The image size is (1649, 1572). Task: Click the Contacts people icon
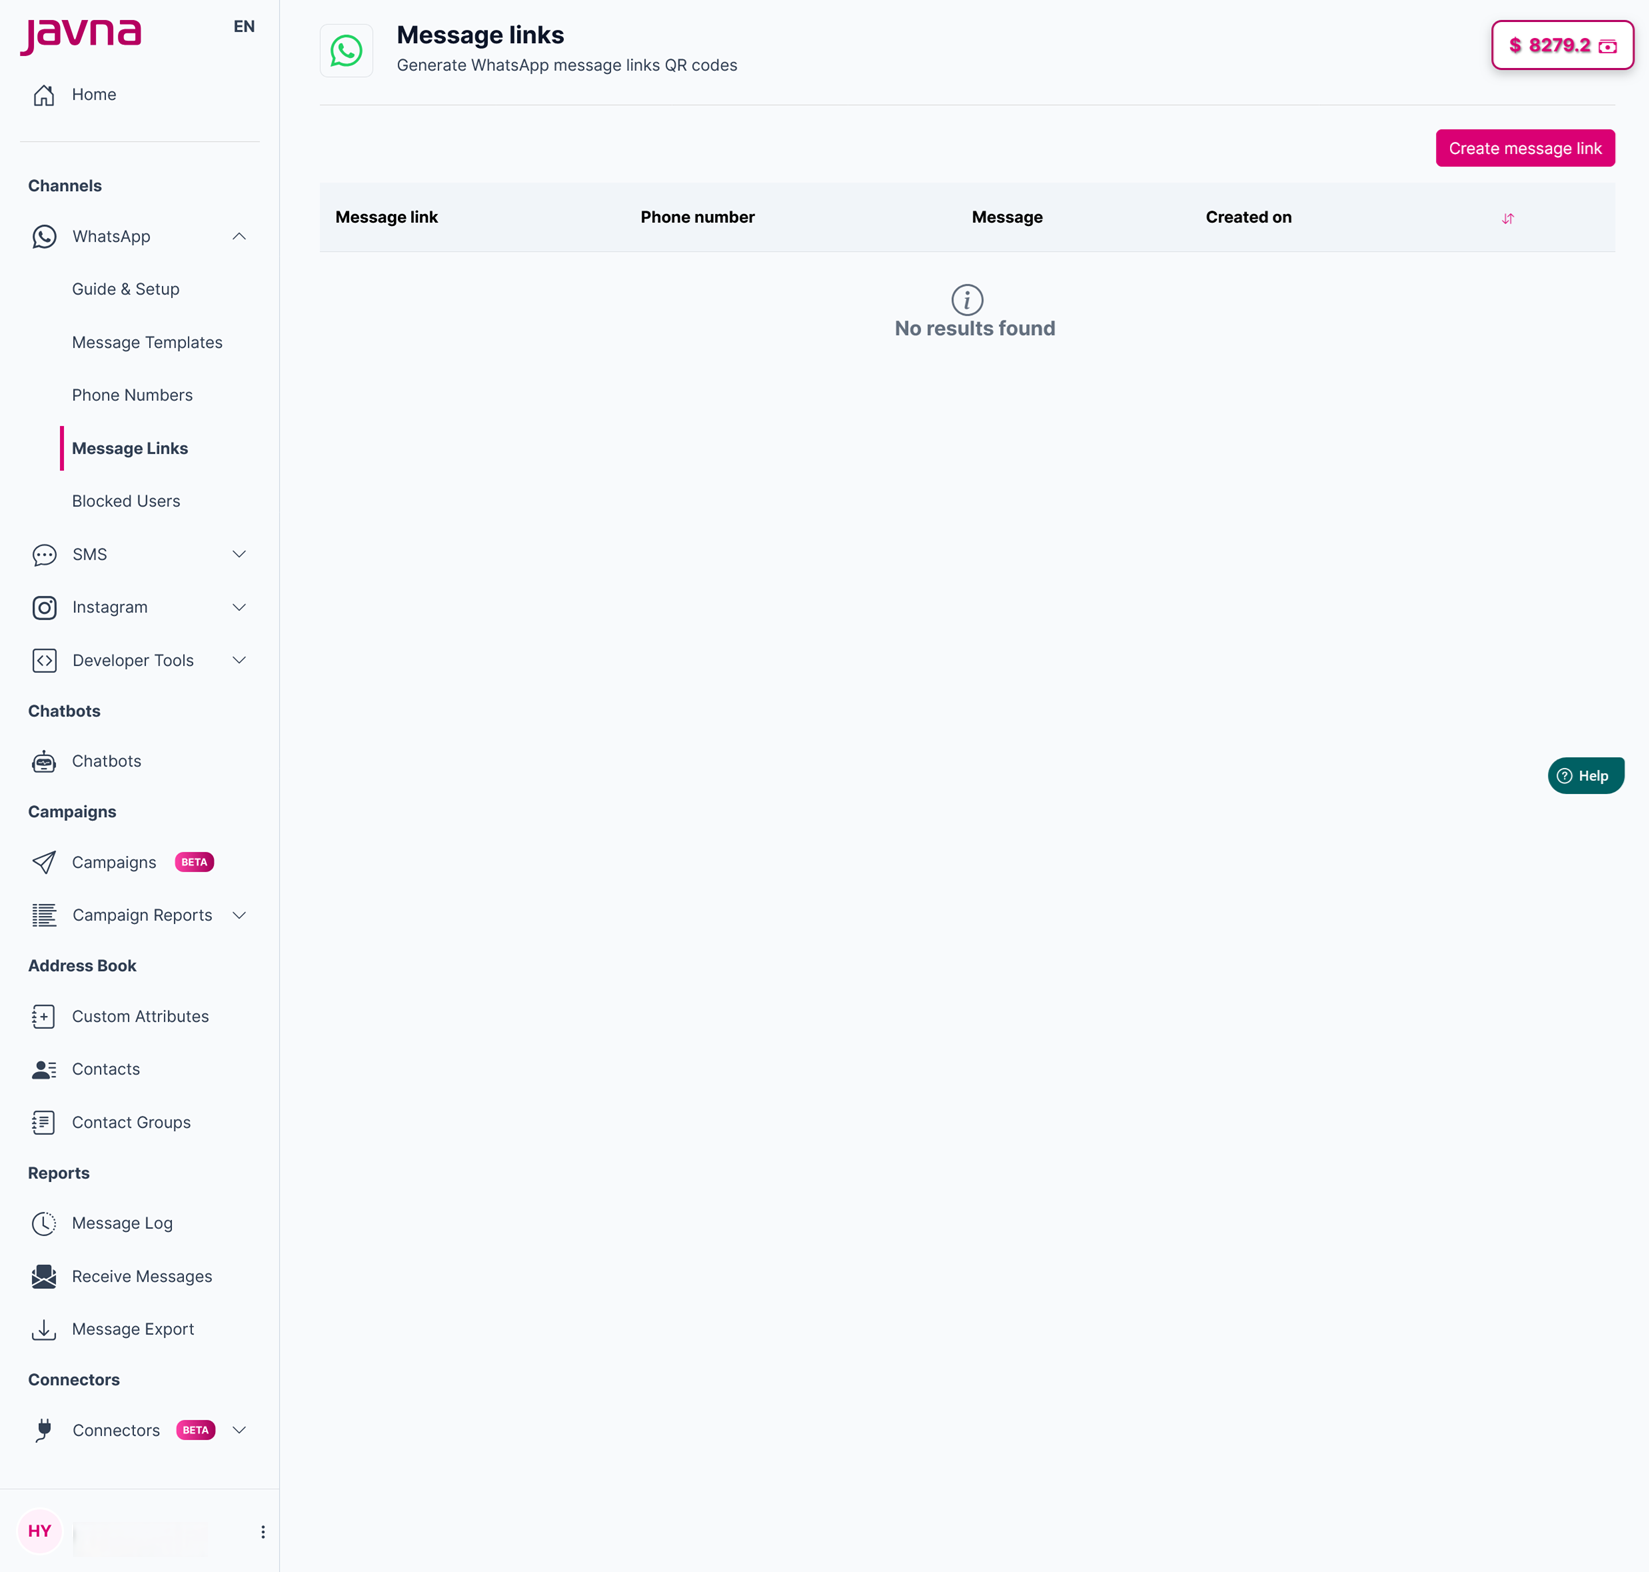coord(44,1070)
